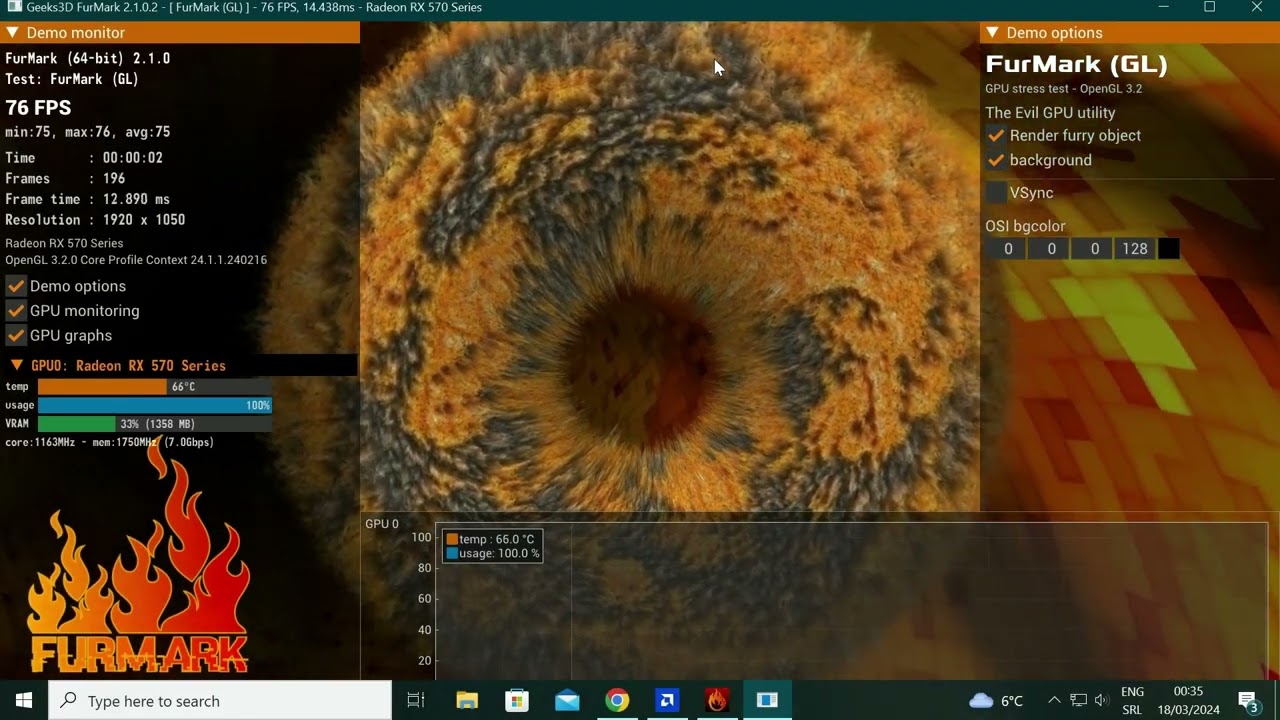Click the first OSI bgcolor value field
Screen dimensions: 1280x720
tap(1007, 249)
